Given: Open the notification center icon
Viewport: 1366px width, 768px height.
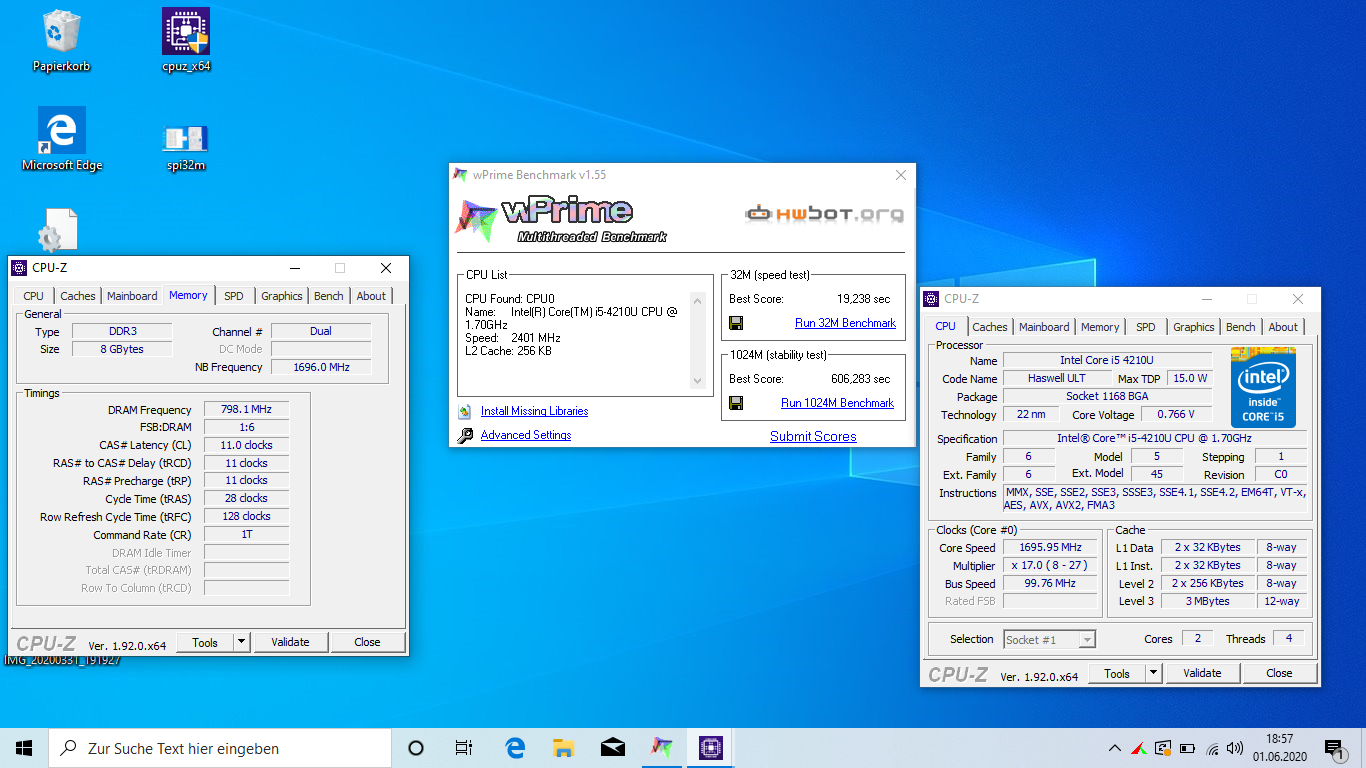Looking at the screenshot, I should (x=1333, y=748).
